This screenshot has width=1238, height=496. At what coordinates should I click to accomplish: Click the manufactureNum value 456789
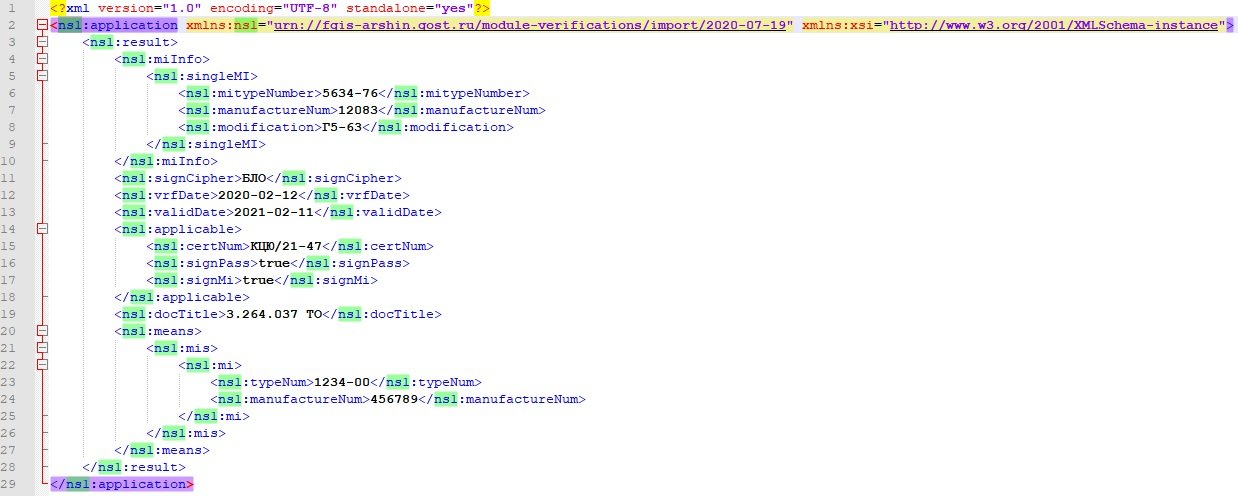(x=395, y=399)
